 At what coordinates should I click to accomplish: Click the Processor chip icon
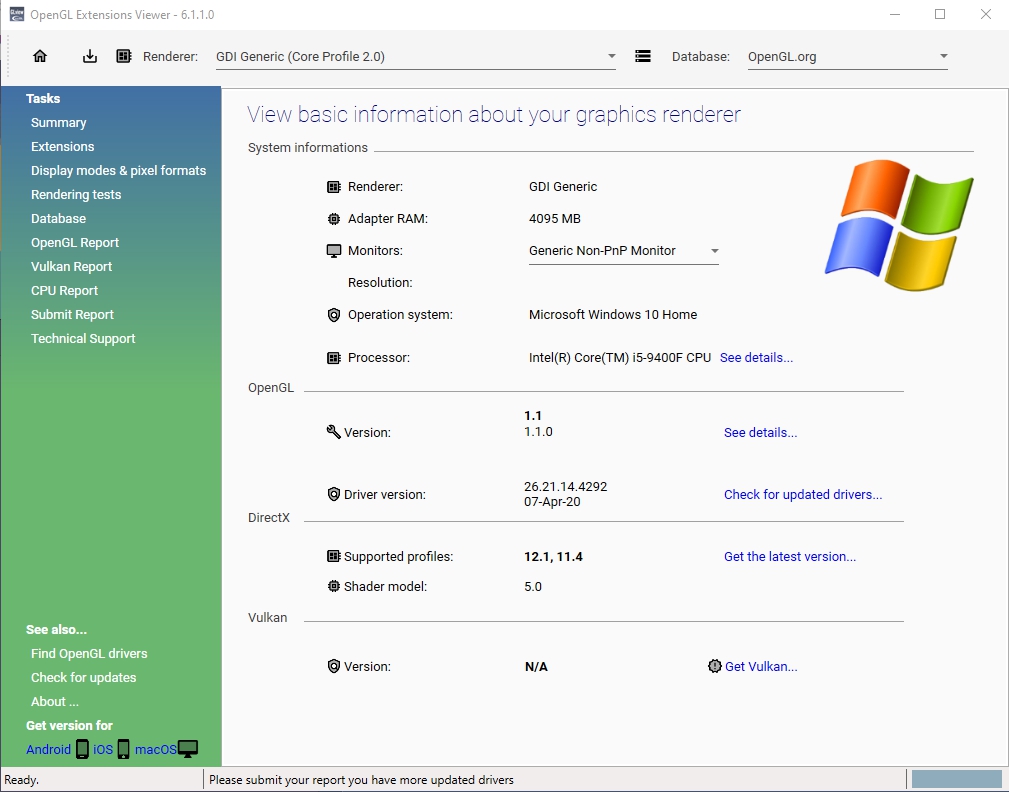333,358
